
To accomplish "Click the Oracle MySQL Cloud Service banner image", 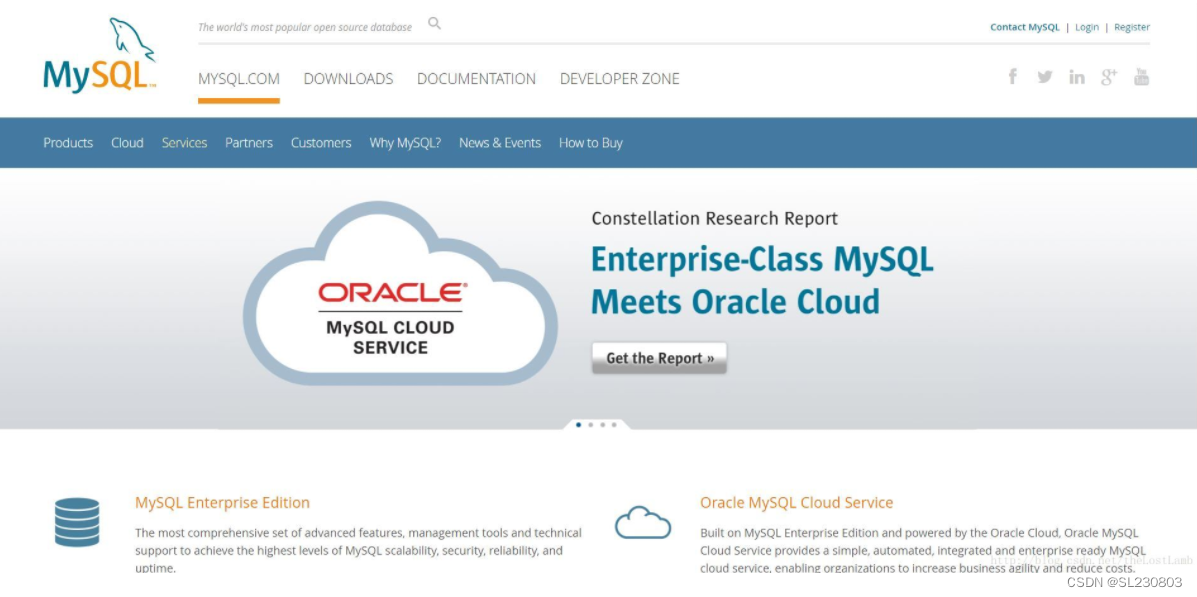I will coord(401,293).
